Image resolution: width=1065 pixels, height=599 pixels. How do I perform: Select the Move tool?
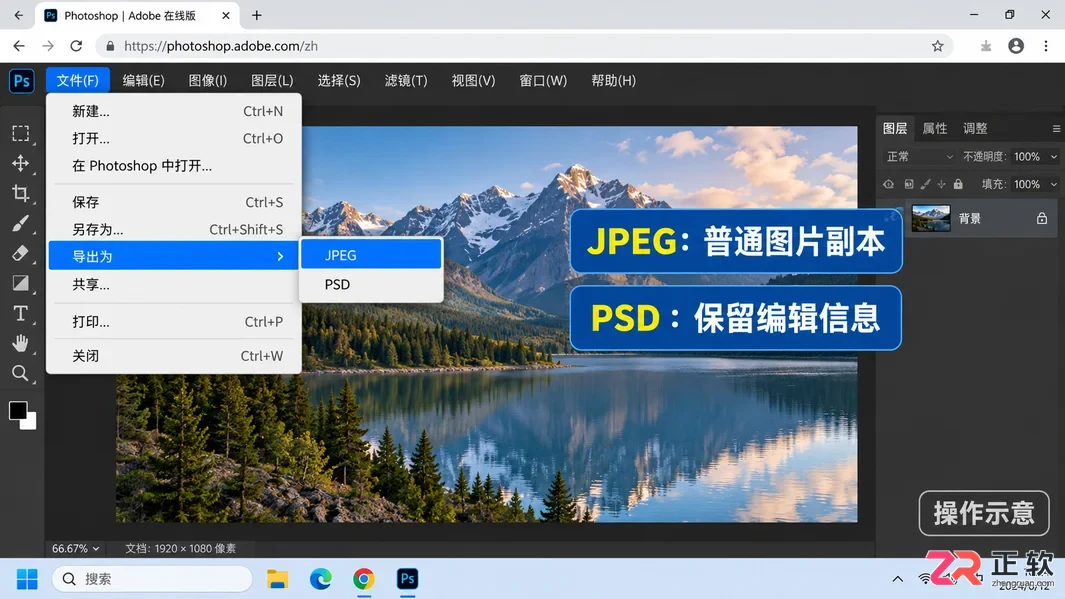(x=20, y=163)
